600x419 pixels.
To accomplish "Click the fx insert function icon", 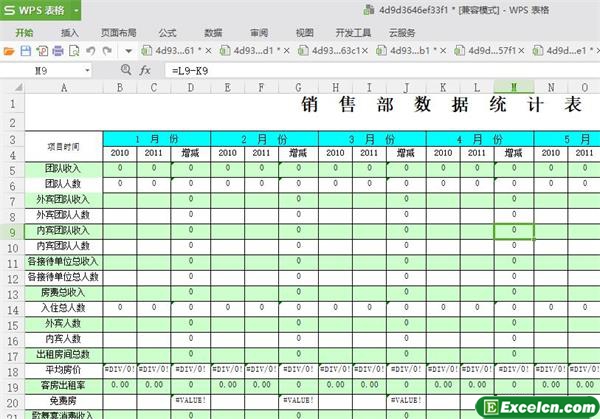I will (145, 71).
